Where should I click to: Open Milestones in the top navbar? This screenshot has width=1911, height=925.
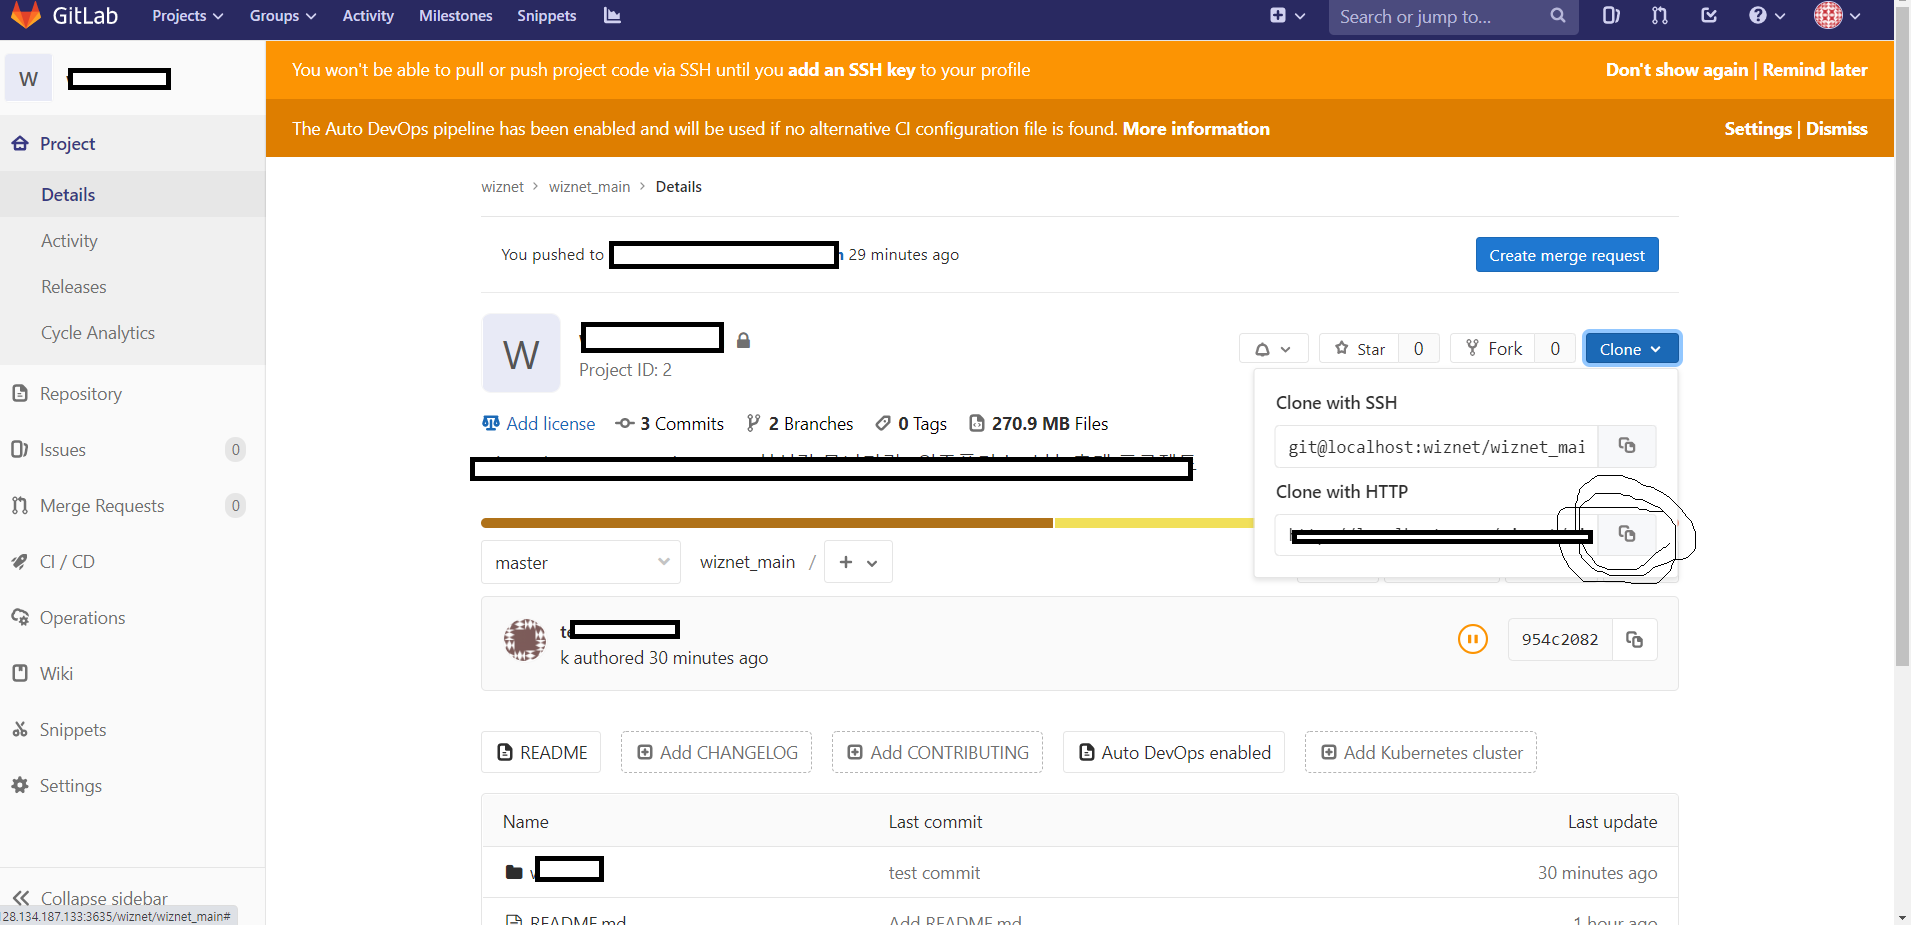pyautogui.click(x=456, y=16)
